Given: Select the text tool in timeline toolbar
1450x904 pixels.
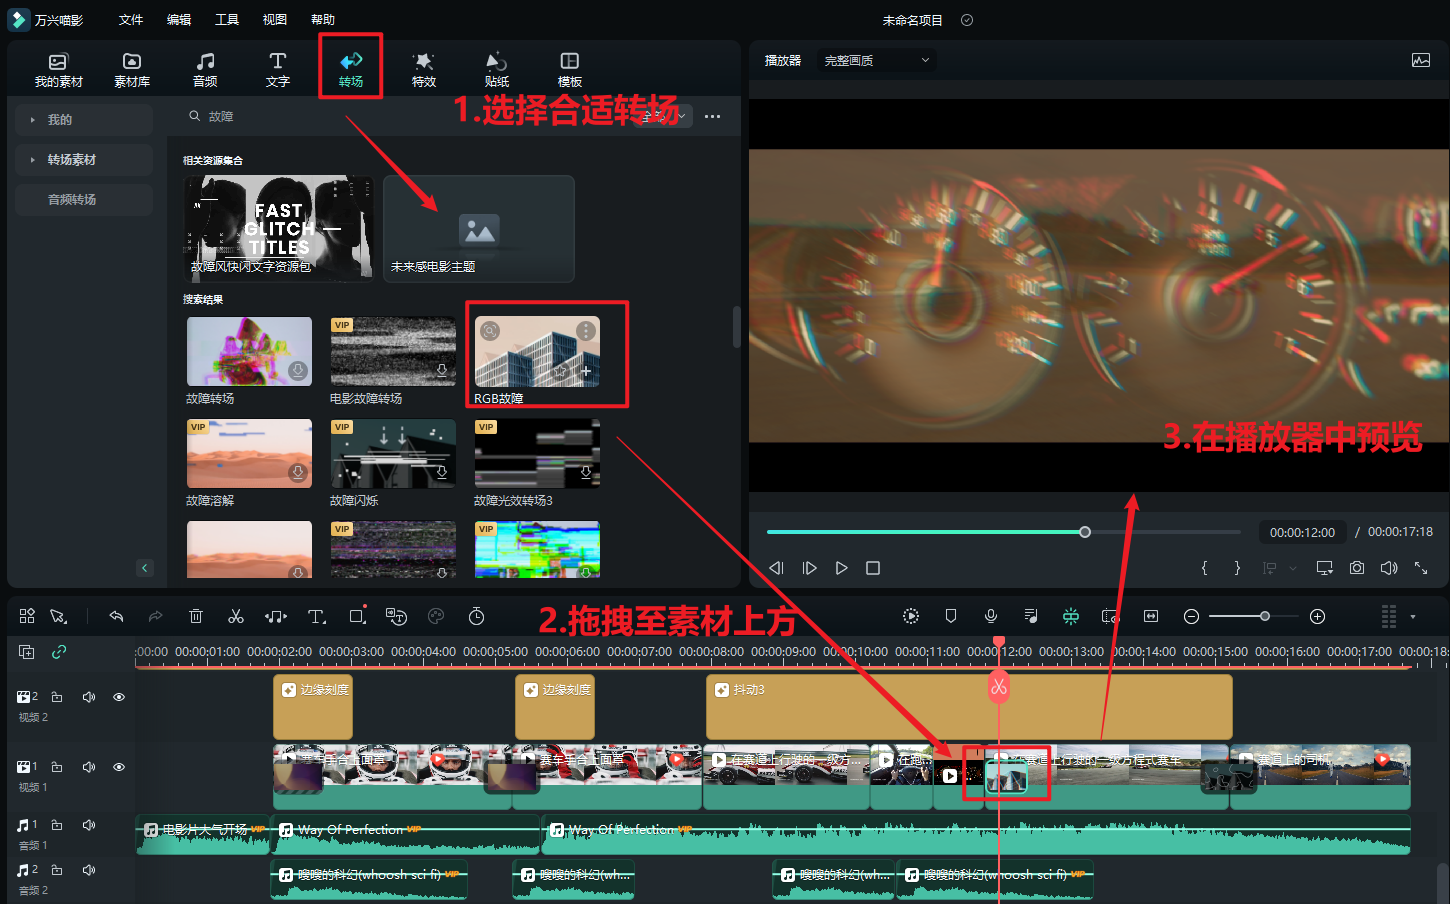Looking at the screenshot, I should 316,617.
